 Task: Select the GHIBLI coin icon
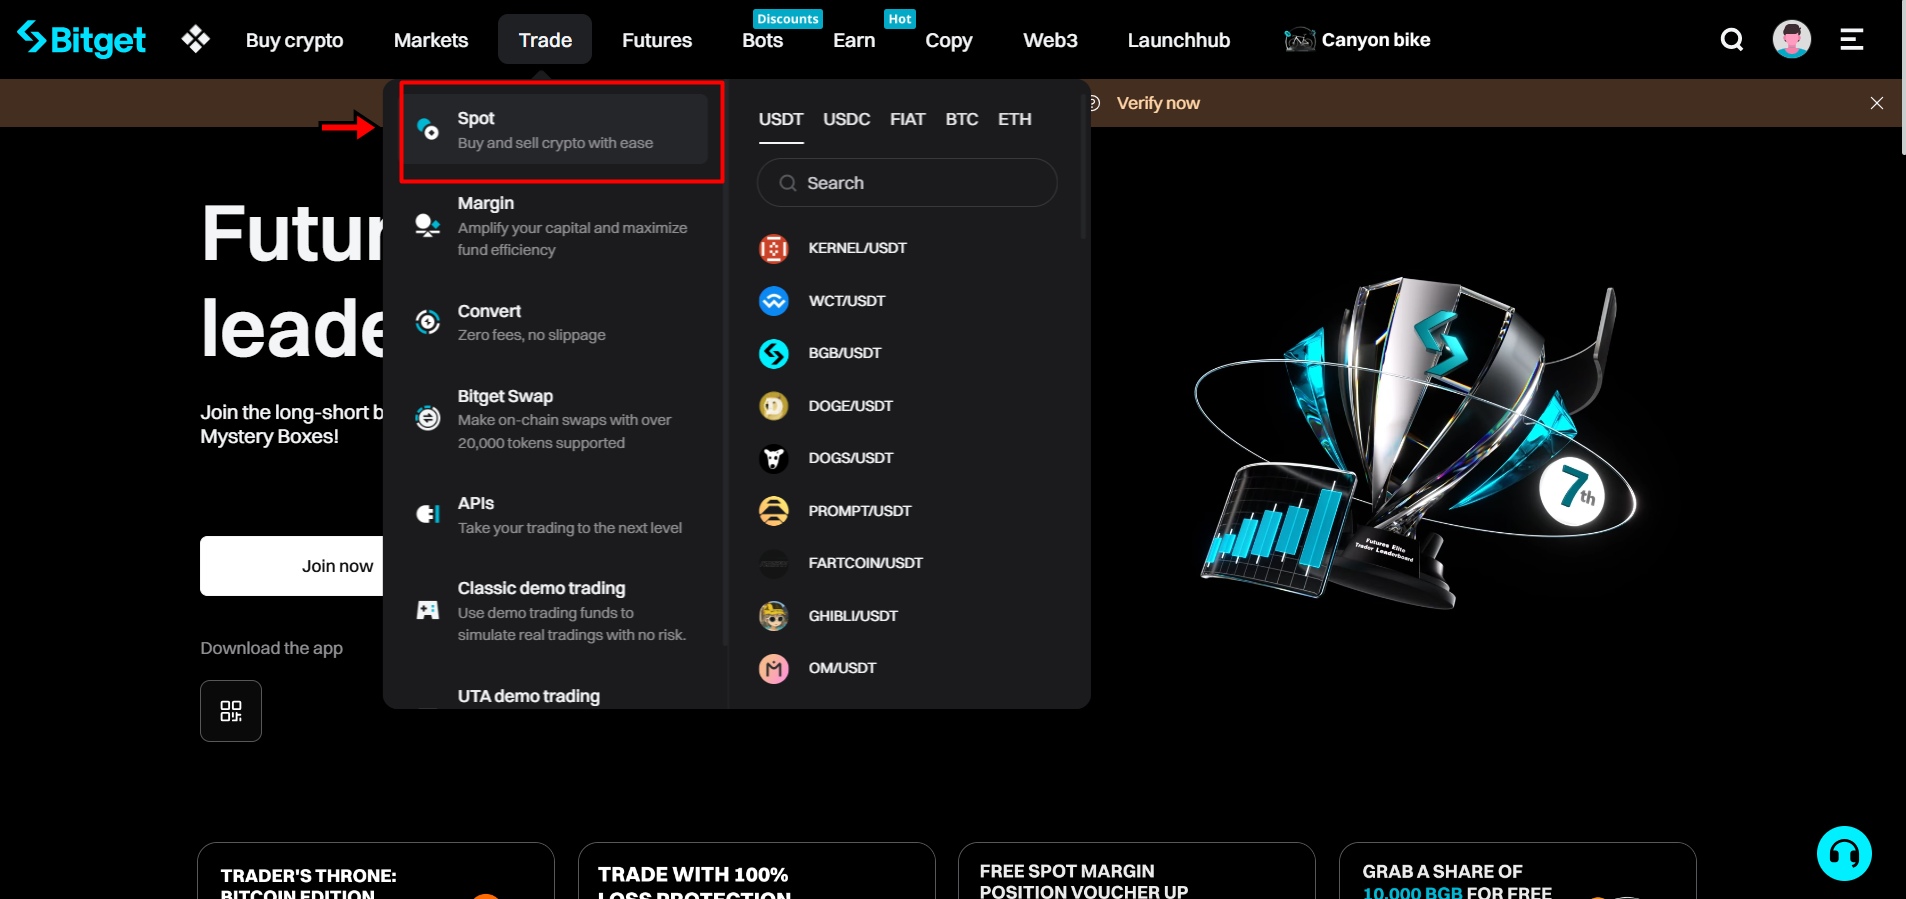coord(774,616)
